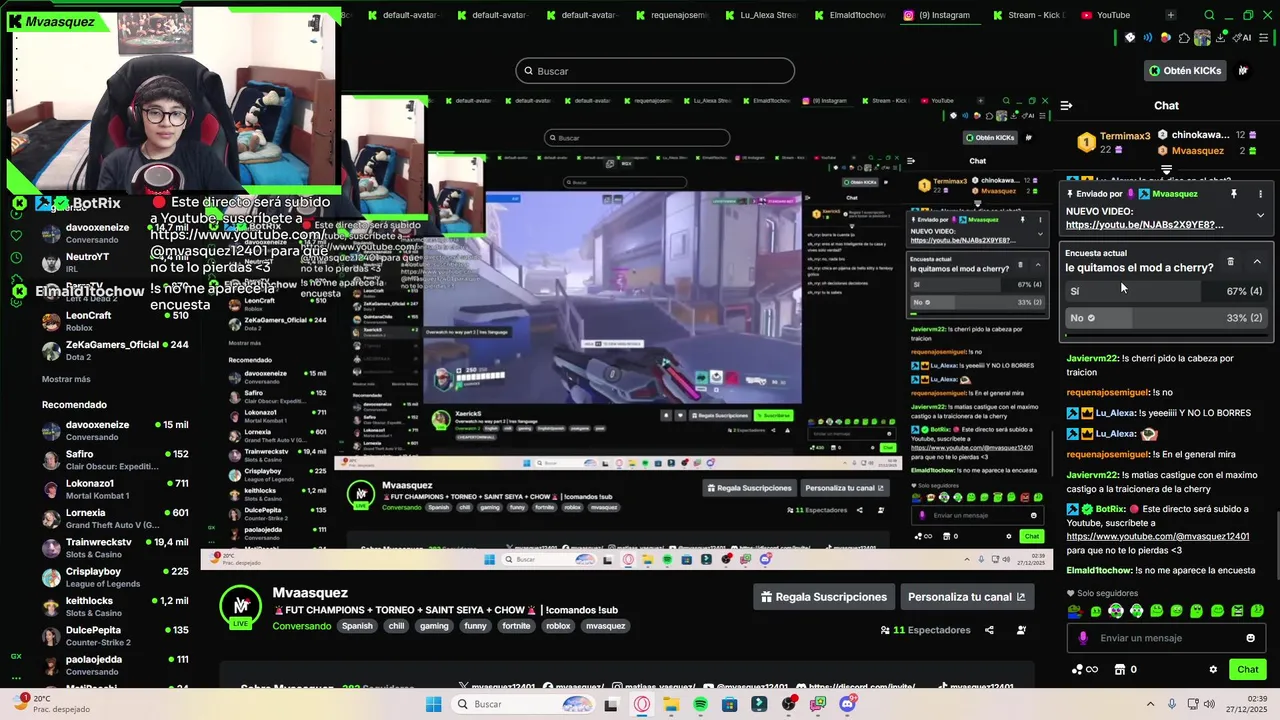
Task: Select the No poll option
Action: (1166, 318)
